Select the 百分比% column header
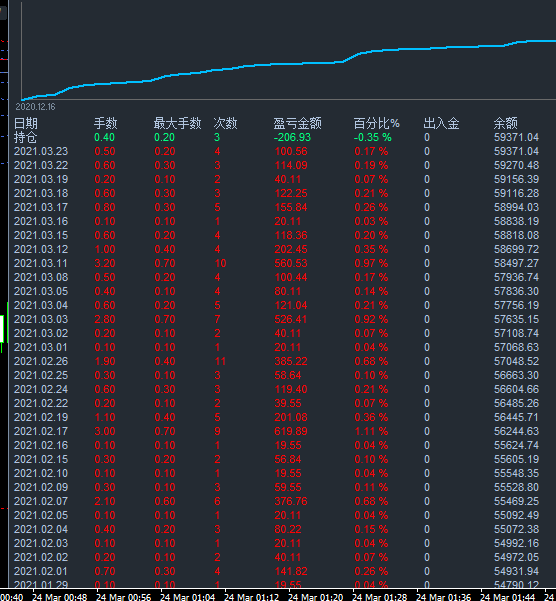 click(x=376, y=123)
